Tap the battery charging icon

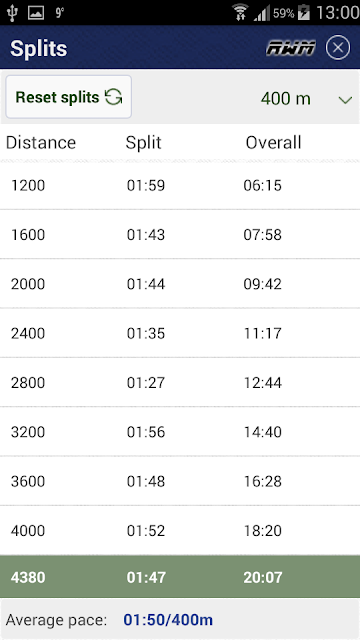pos(304,13)
